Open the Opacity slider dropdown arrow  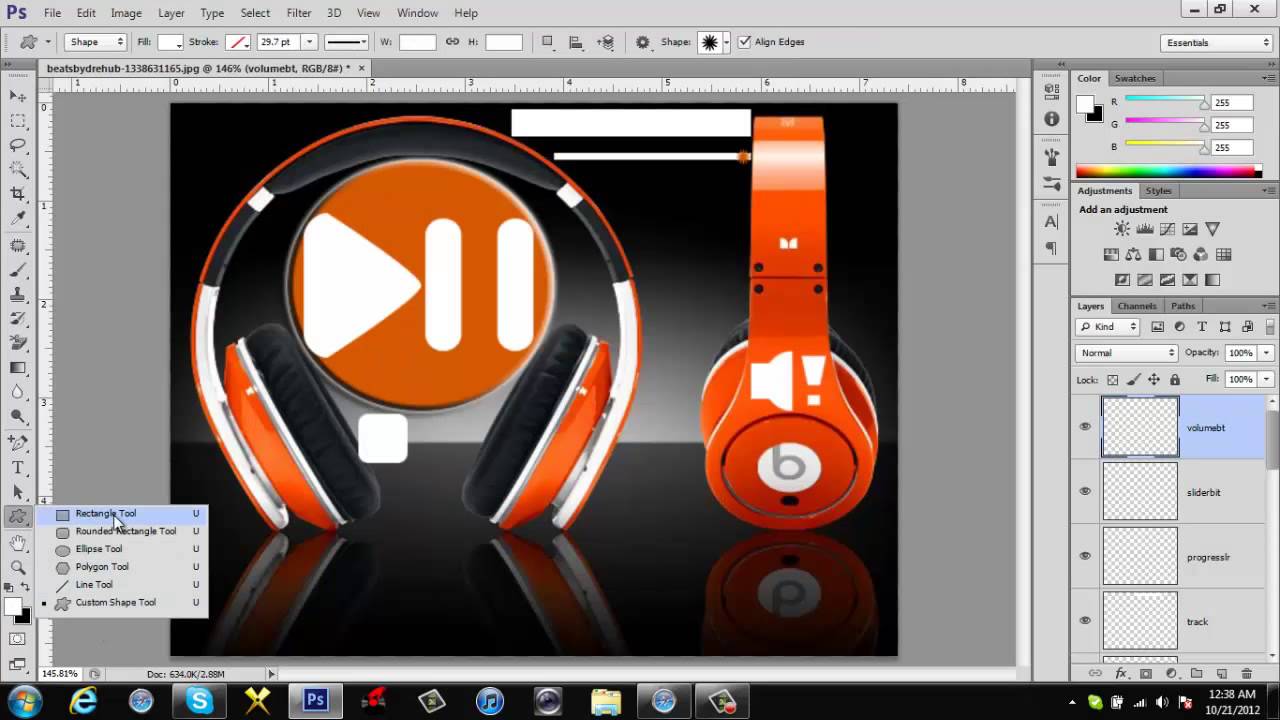tap(1266, 353)
